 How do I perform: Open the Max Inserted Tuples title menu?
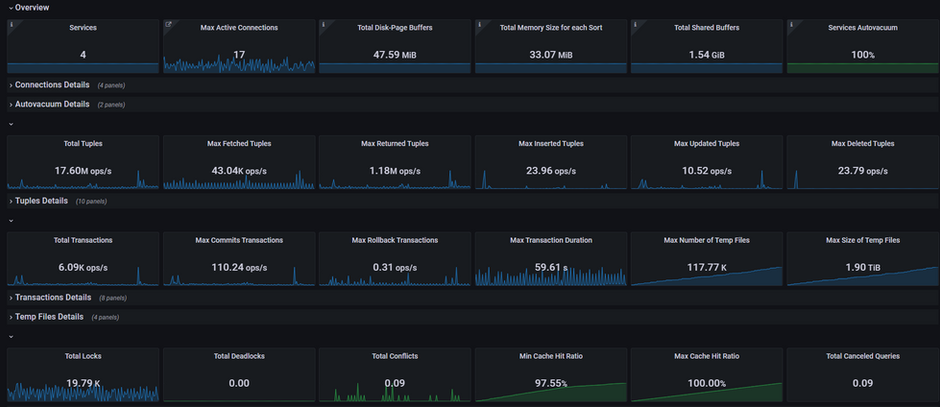point(550,144)
